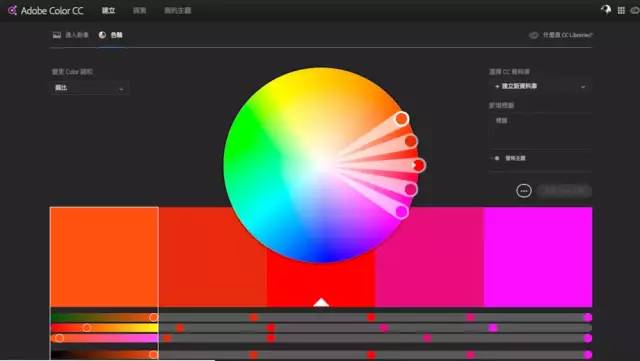Click the white base color triangle marker
Viewport: 640px width, 361px height.
(x=321, y=302)
